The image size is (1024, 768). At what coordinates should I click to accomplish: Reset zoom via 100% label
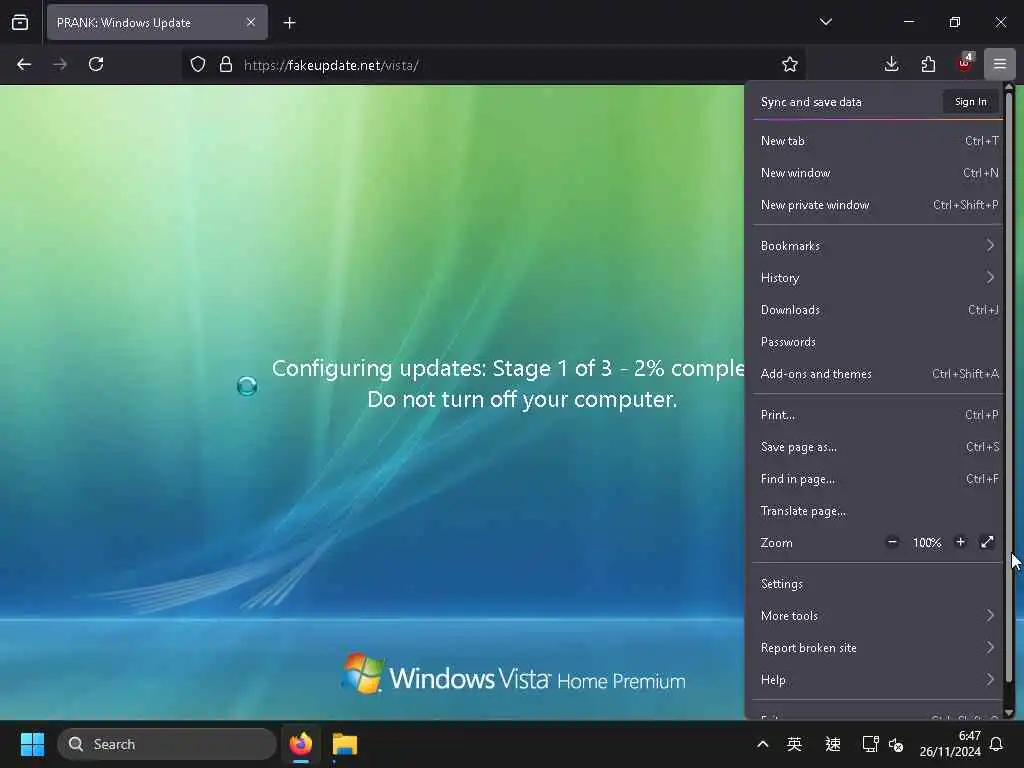pyautogui.click(x=927, y=543)
